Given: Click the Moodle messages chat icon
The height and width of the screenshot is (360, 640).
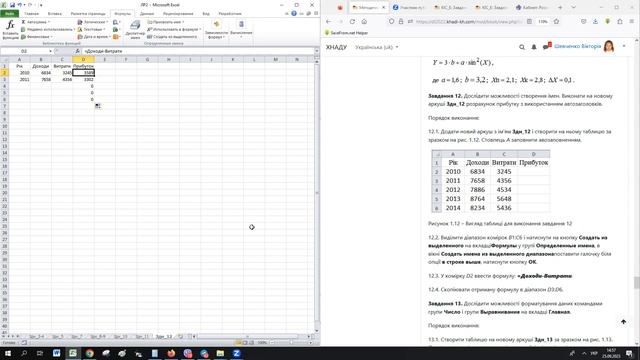Looking at the screenshot, I should coord(547,46).
